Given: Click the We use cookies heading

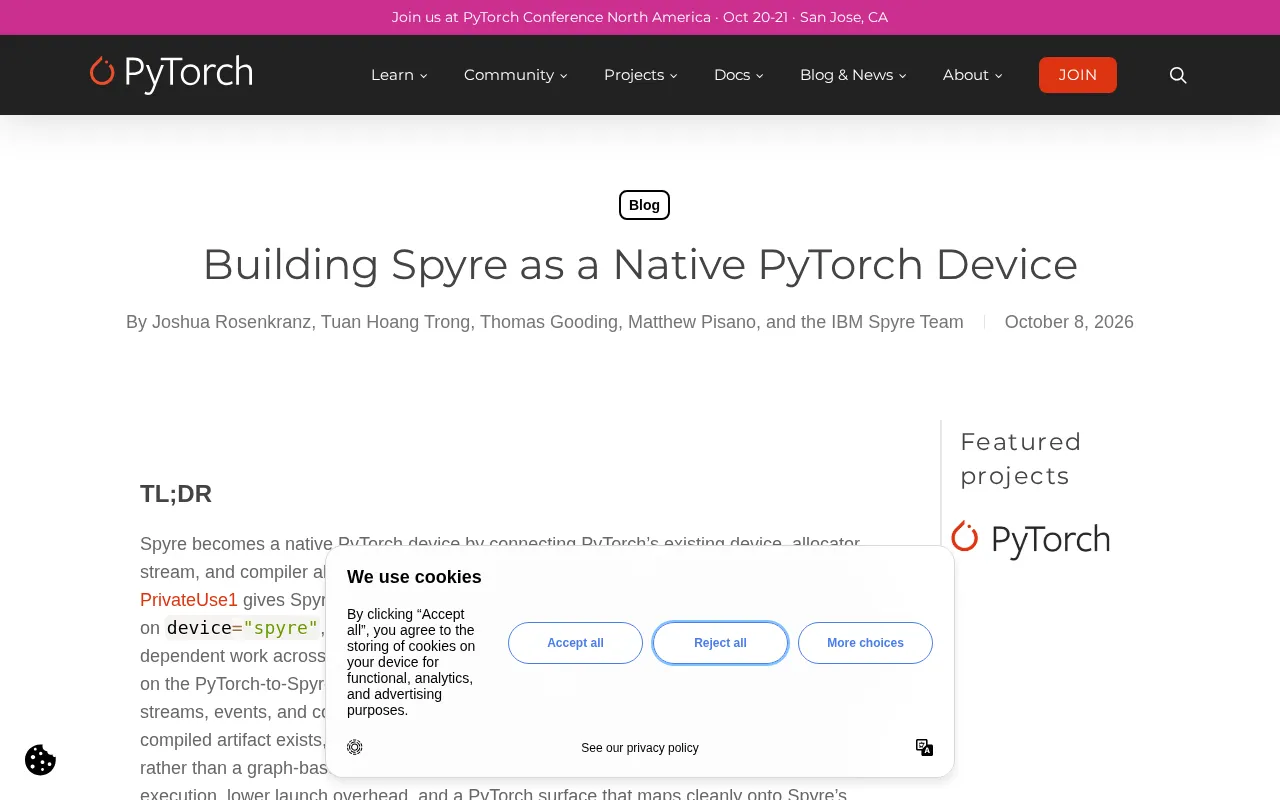Looking at the screenshot, I should [x=414, y=577].
